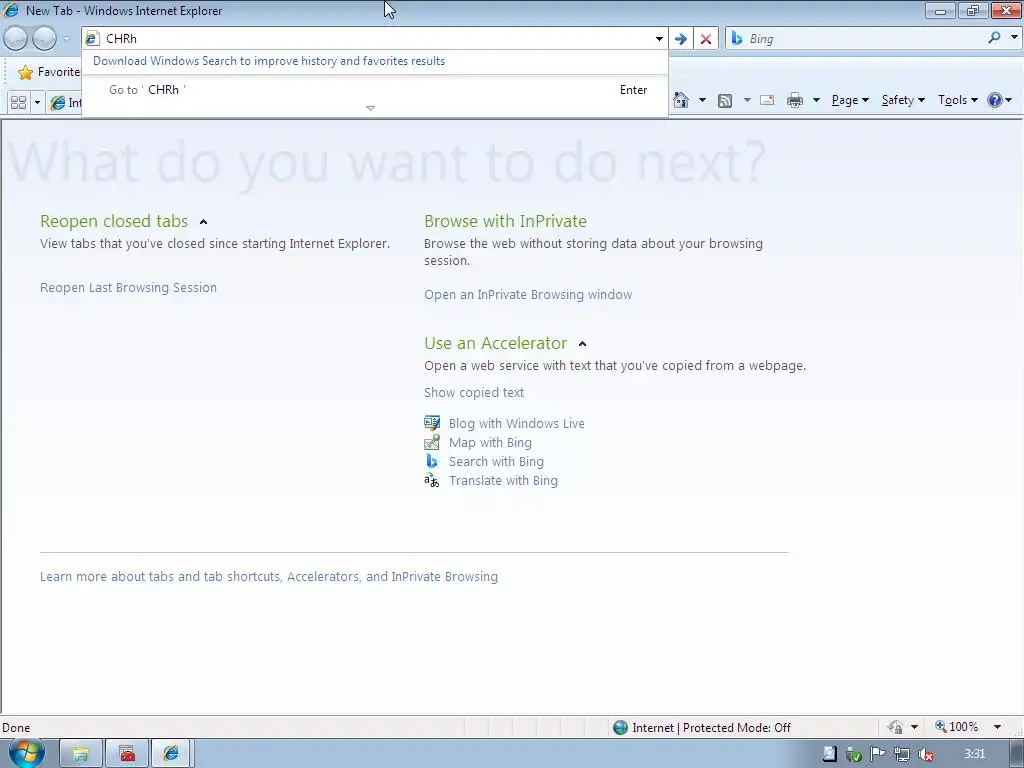Click the search magnifier icon
This screenshot has width=1024, height=768.
coord(994,38)
